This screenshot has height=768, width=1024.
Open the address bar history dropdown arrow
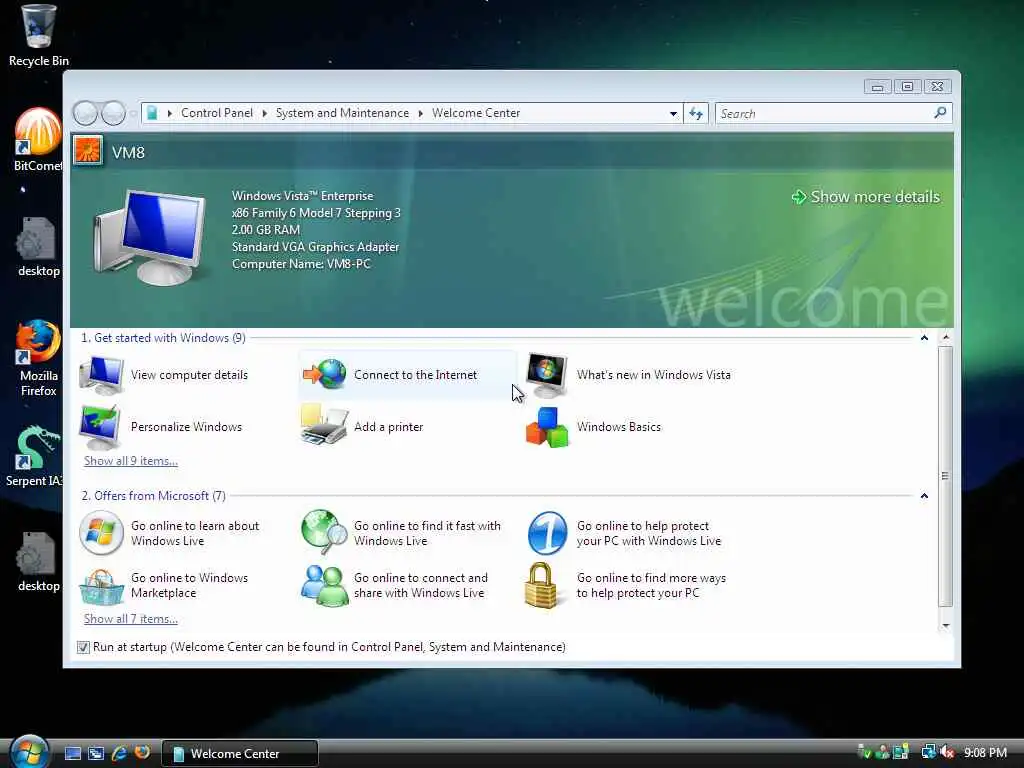(673, 114)
